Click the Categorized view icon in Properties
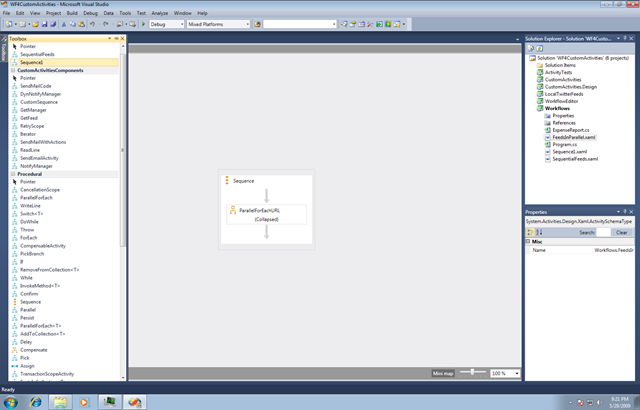 tap(530, 232)
